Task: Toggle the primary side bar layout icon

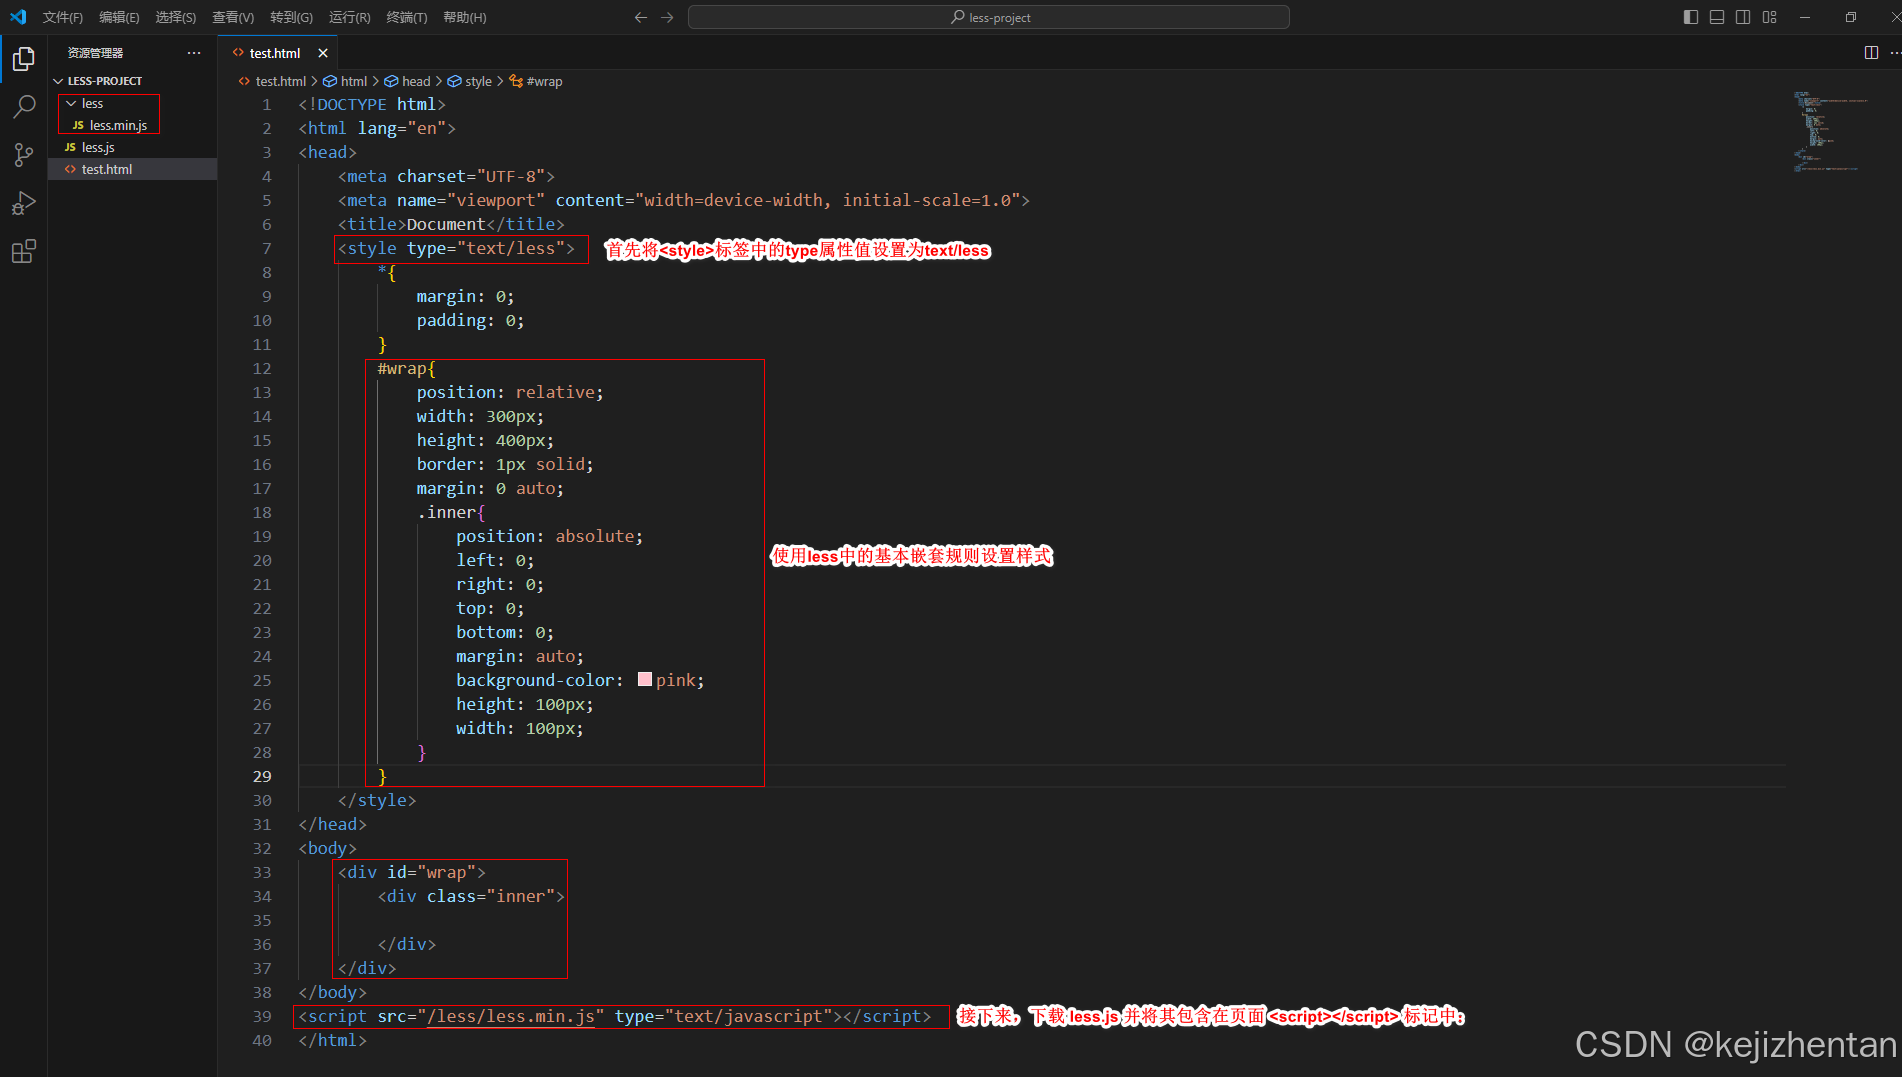Action: (x=1691, y=17)
